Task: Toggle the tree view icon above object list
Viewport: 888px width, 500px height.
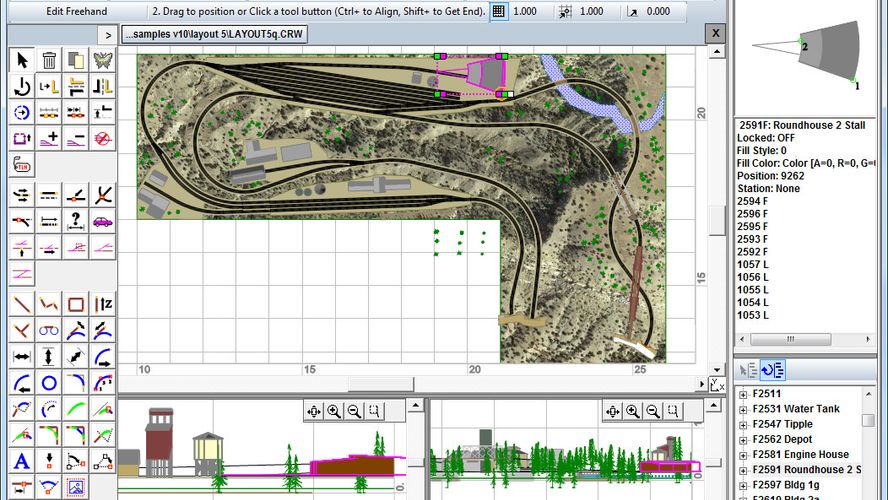Action: [773, 371]
